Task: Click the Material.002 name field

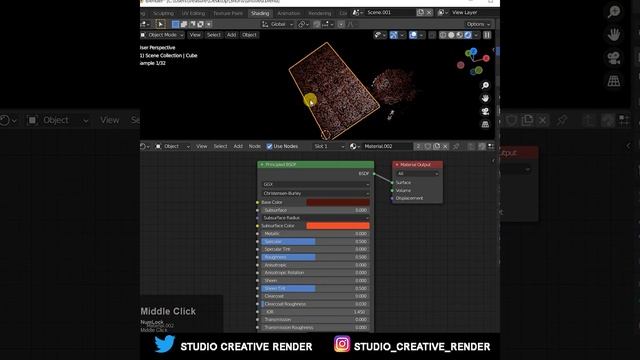Action: [387, 146]
